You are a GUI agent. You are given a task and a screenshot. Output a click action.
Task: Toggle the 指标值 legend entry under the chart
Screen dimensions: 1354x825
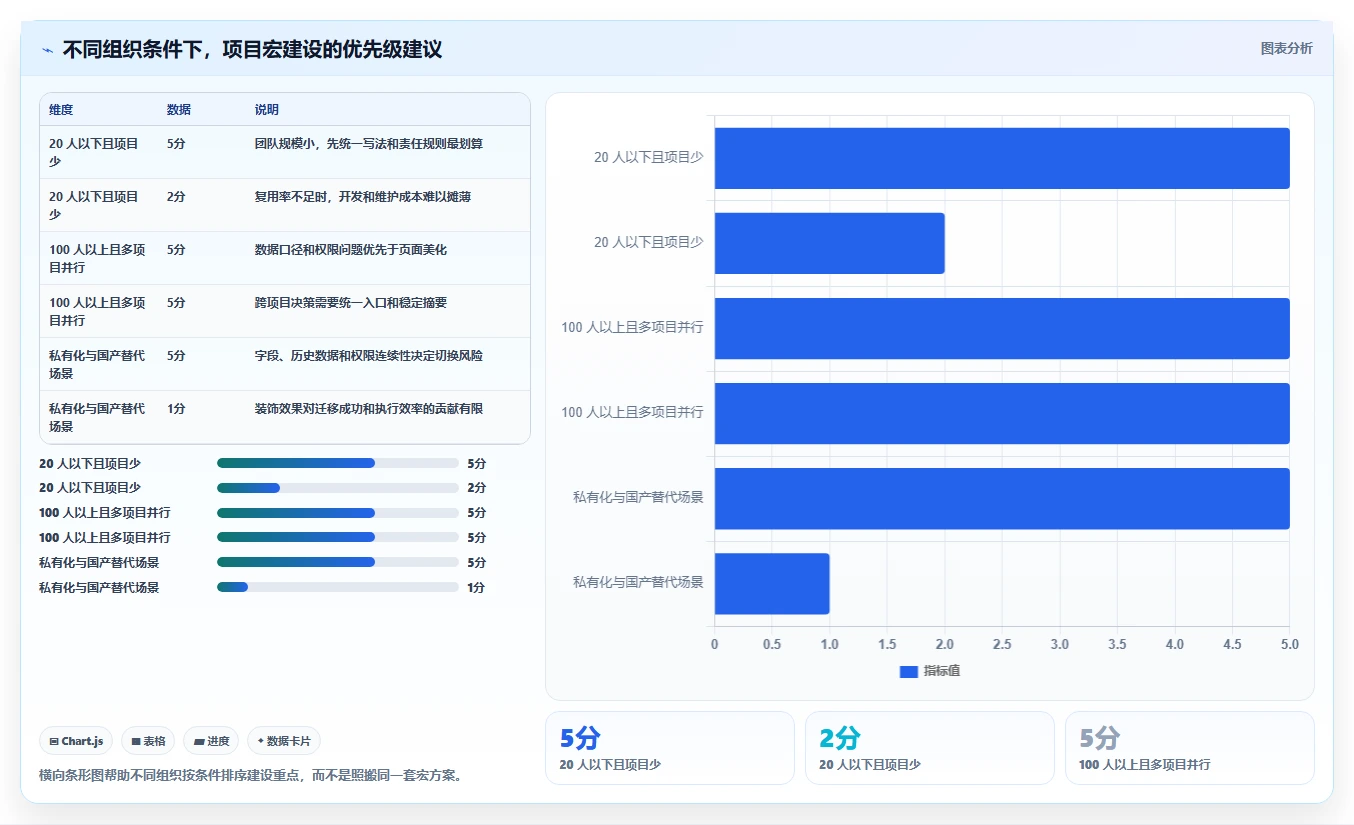pyautogui.click(x=930, y=671)
